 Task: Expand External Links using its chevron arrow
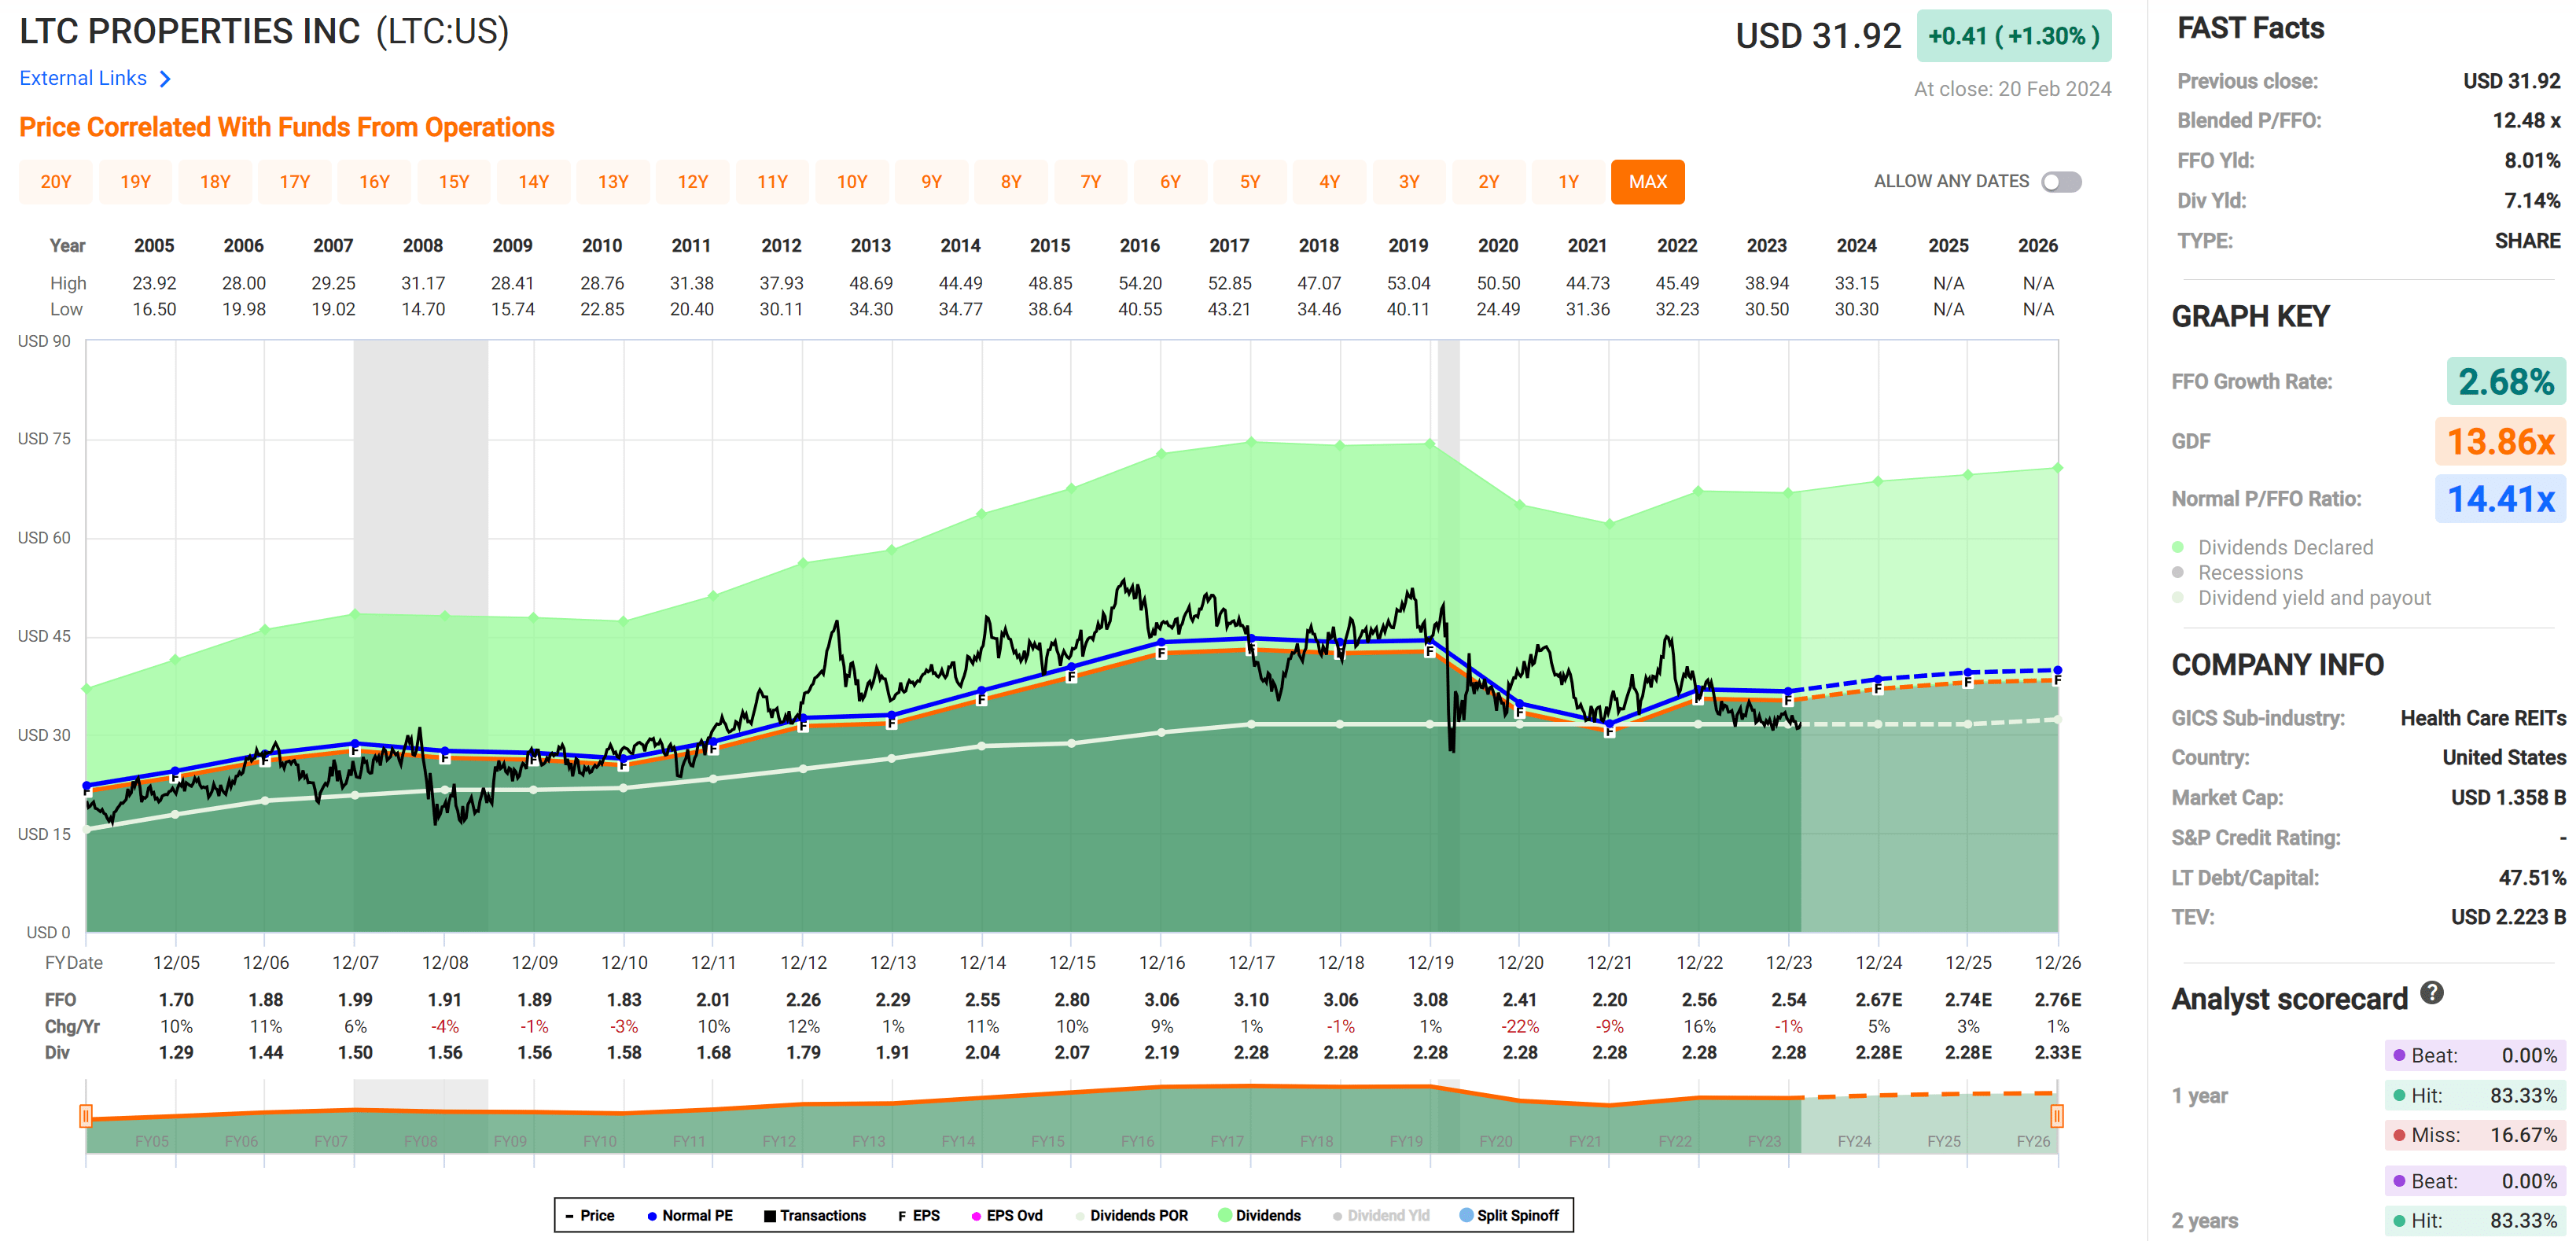pyautogui.click(x=166, y=77)
